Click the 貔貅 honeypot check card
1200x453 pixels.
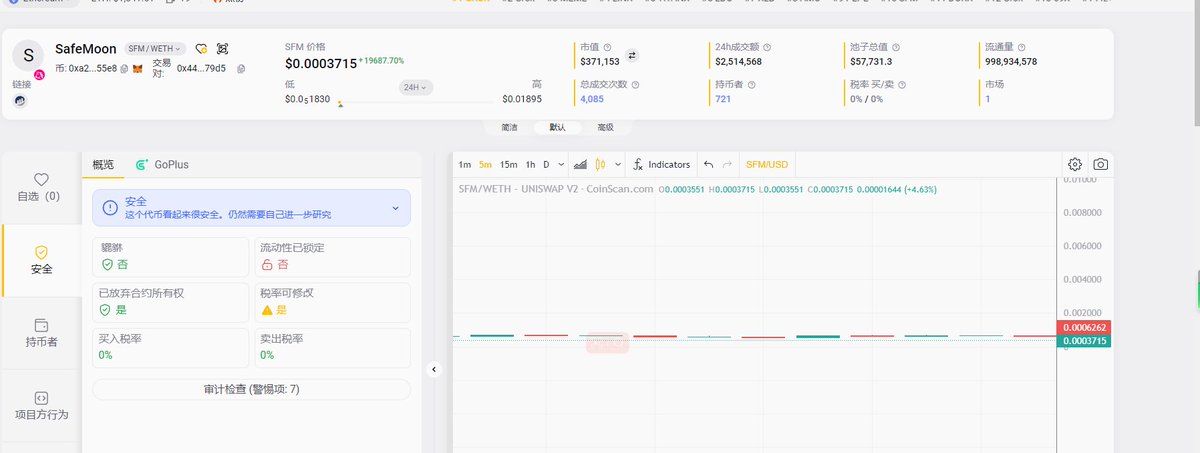tap(170, 257)
